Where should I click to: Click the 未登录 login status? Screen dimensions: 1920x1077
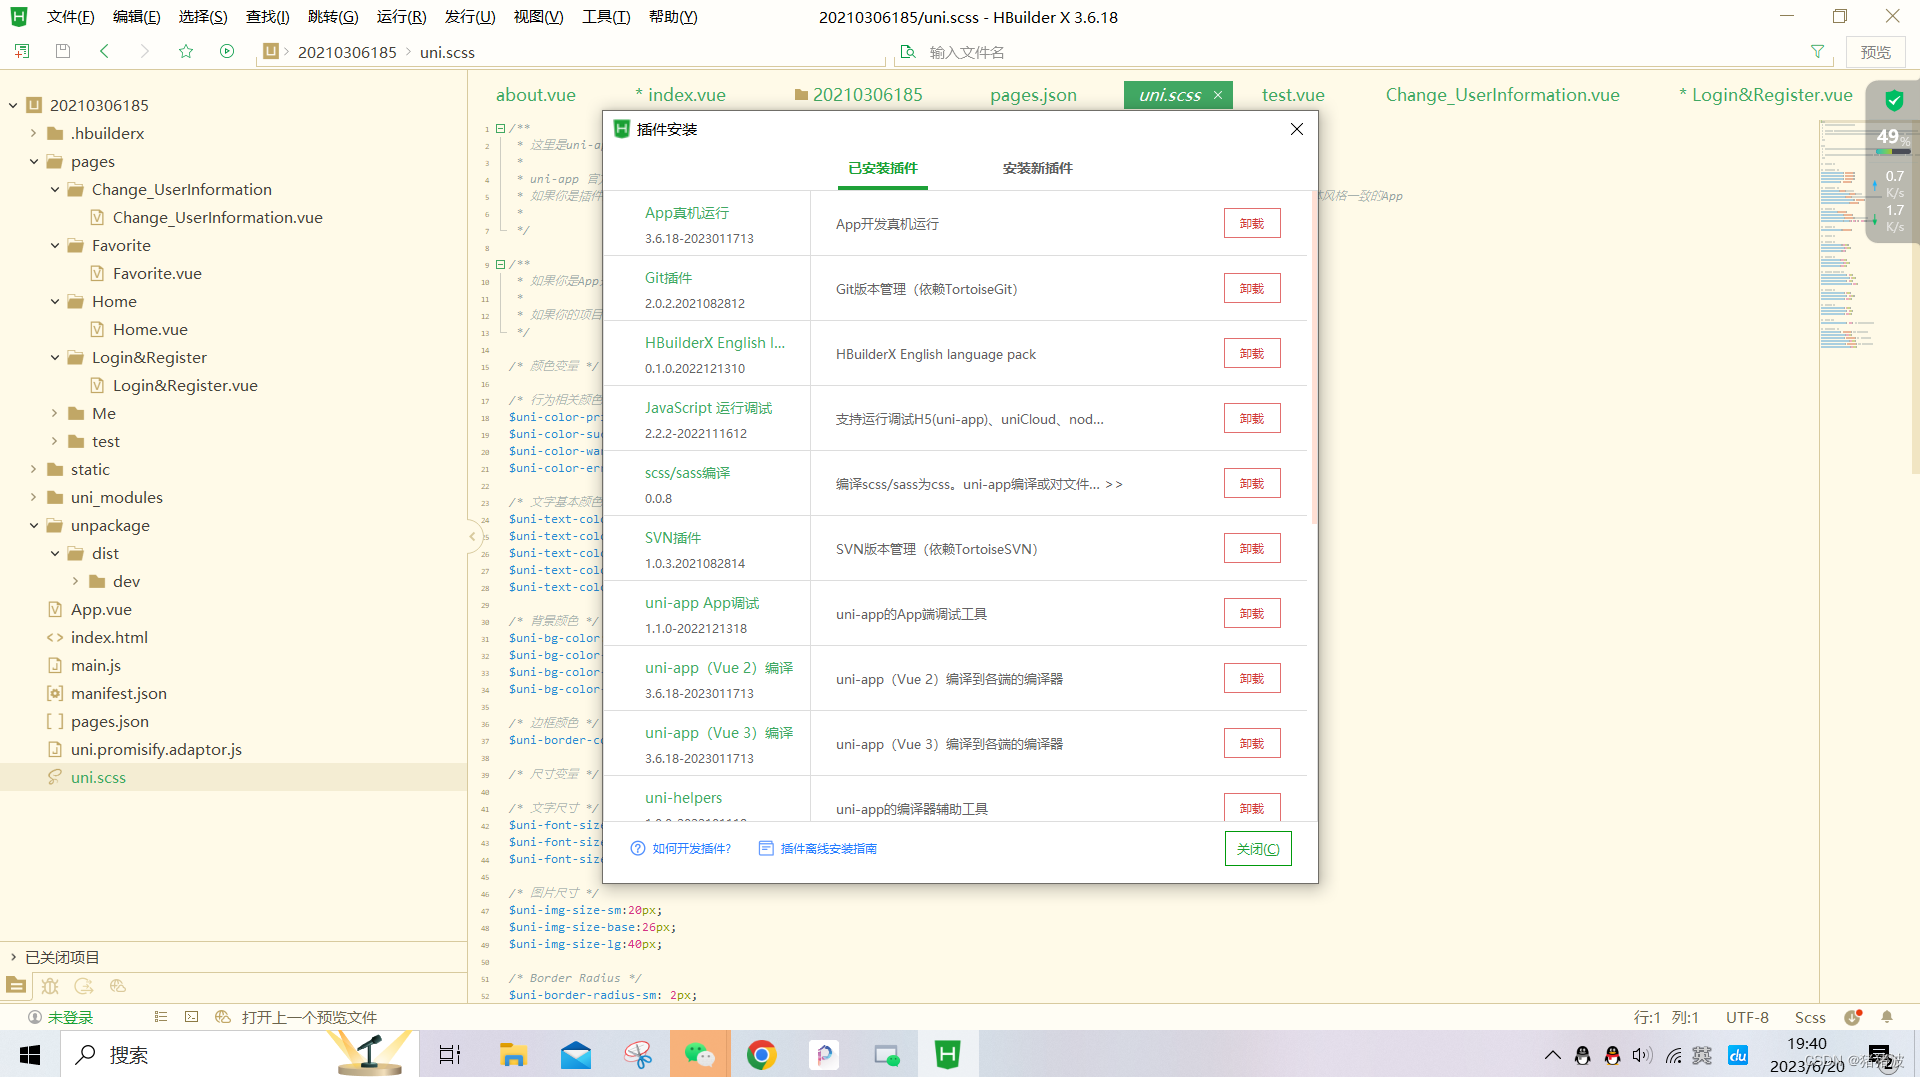[x=70, y=1017]
